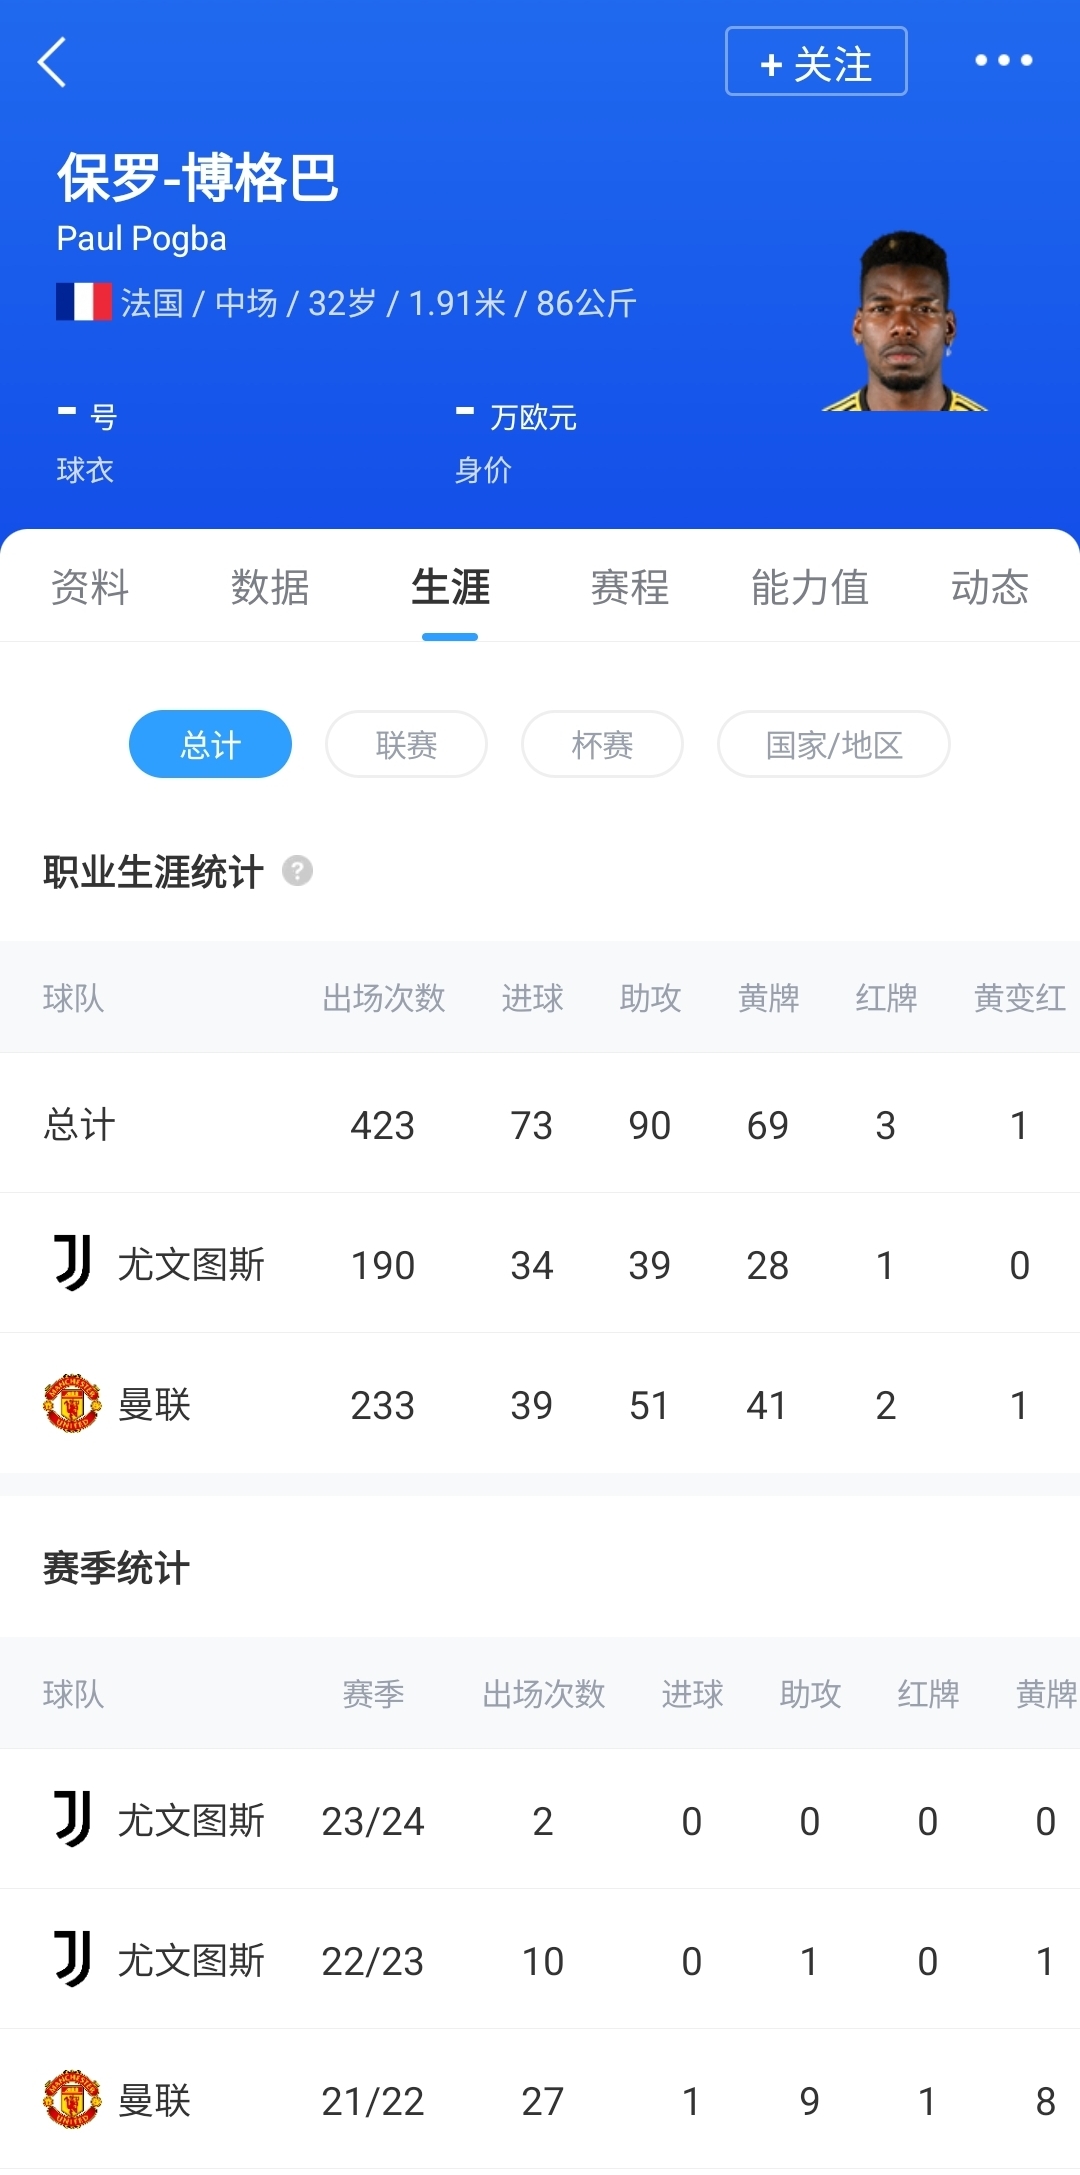Select the 总计 filter pill

[x=210, y=744]
